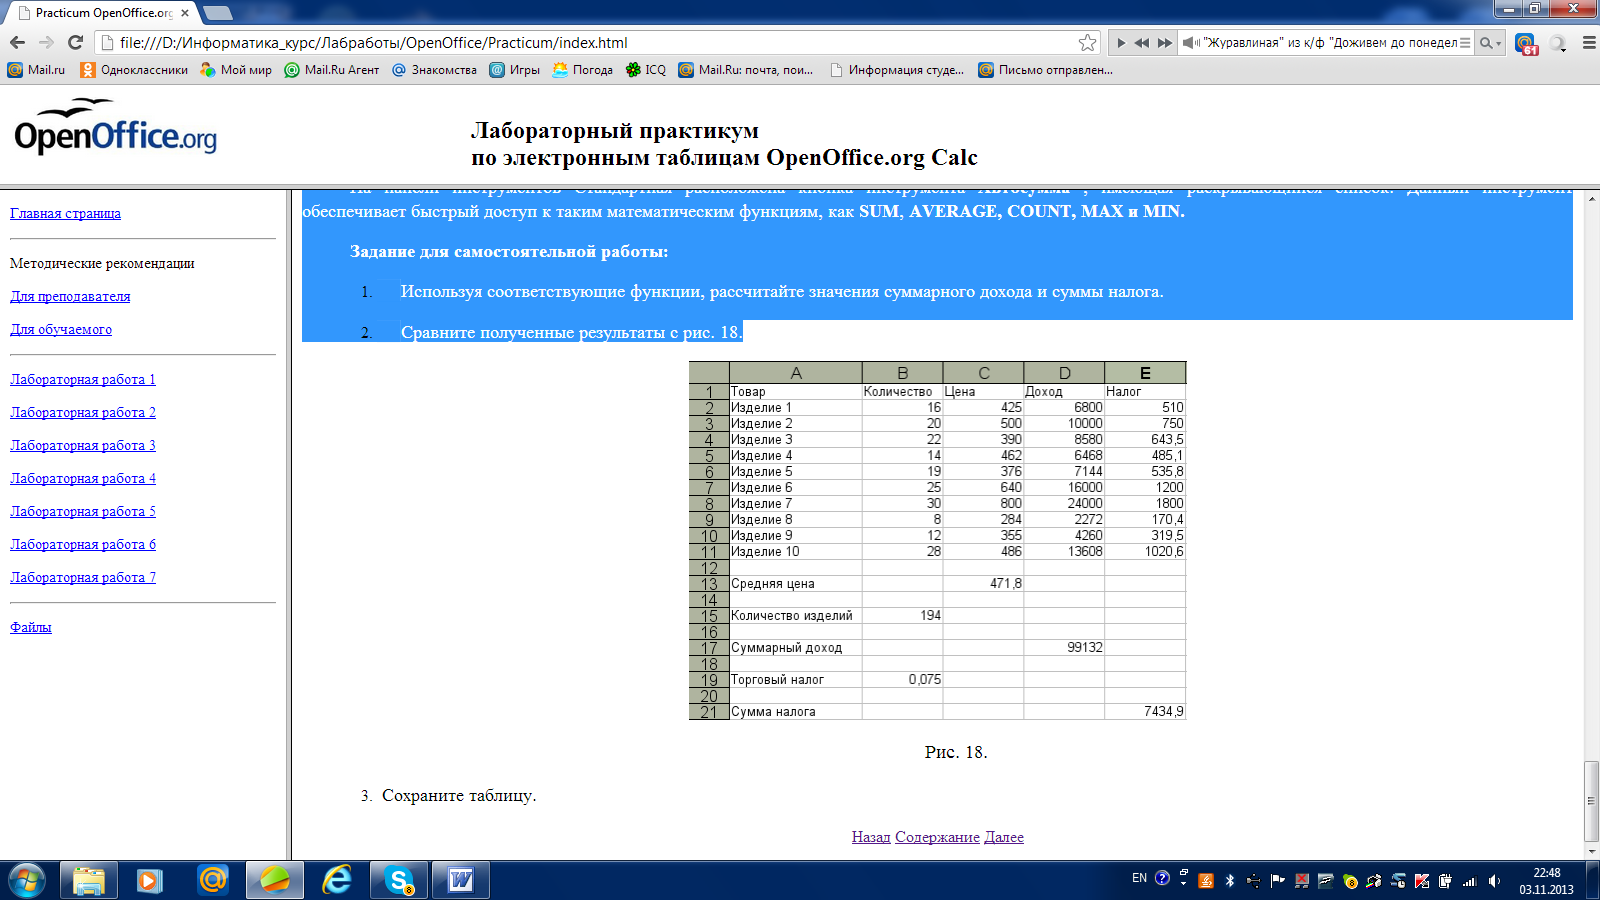This screenshot has width=1600, height=900.
Task: Open a new tab with the new-tab button
Action: click(217, 13)
